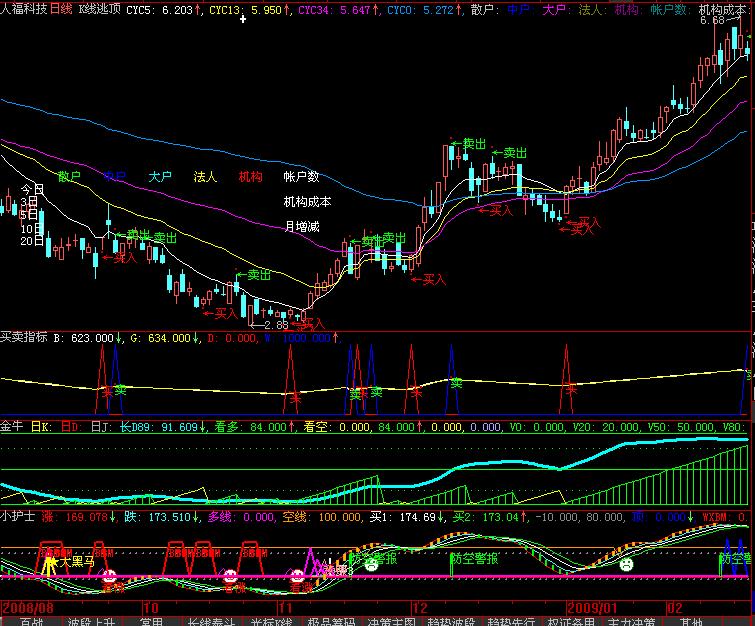The image size is (755, 626).
Task: Click the 跌: 173.510 value
Action: point(163,517)
